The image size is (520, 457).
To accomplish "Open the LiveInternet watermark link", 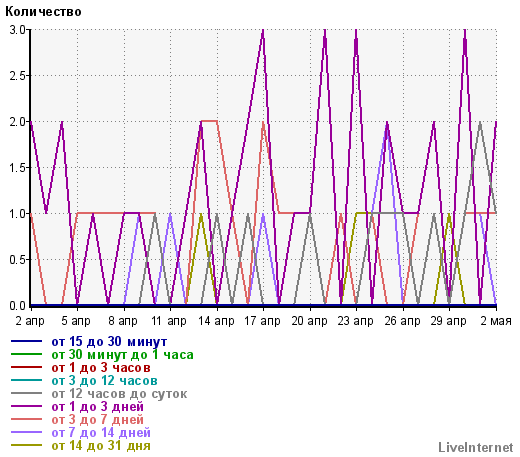I will pyautogui.click(x=476, y=447).
